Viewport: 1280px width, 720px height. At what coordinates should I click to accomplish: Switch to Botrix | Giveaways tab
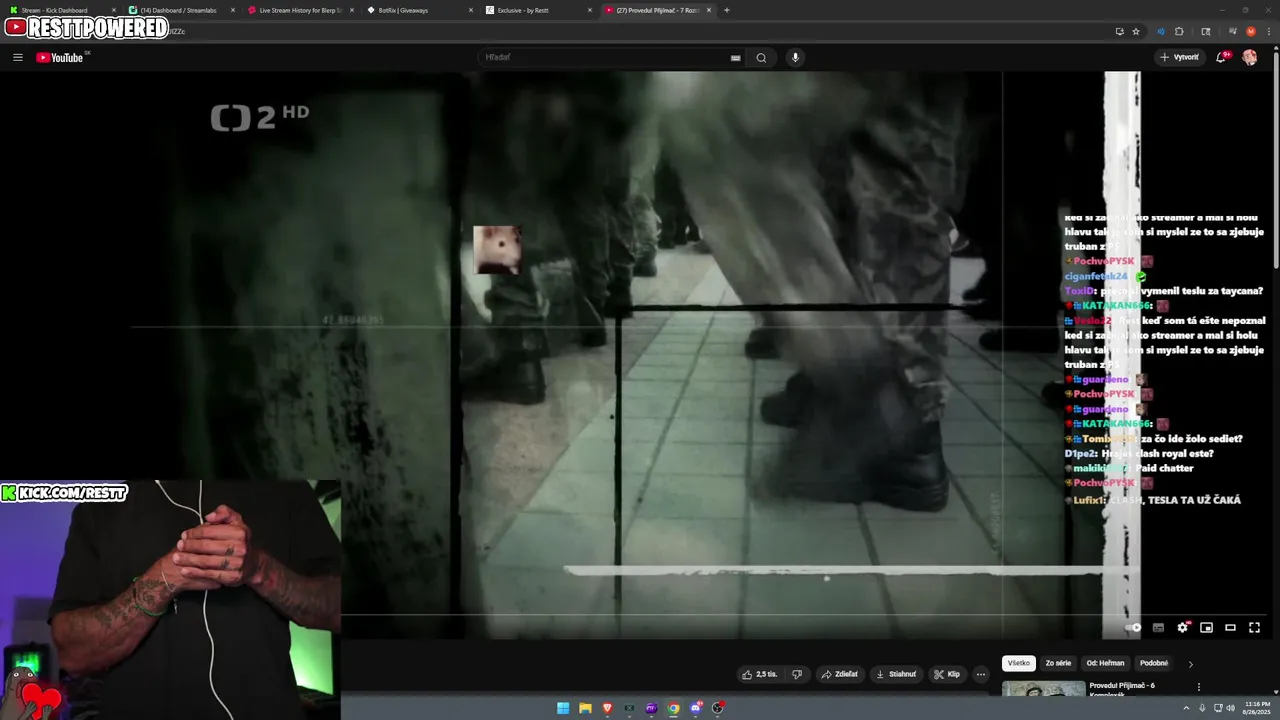418,10
